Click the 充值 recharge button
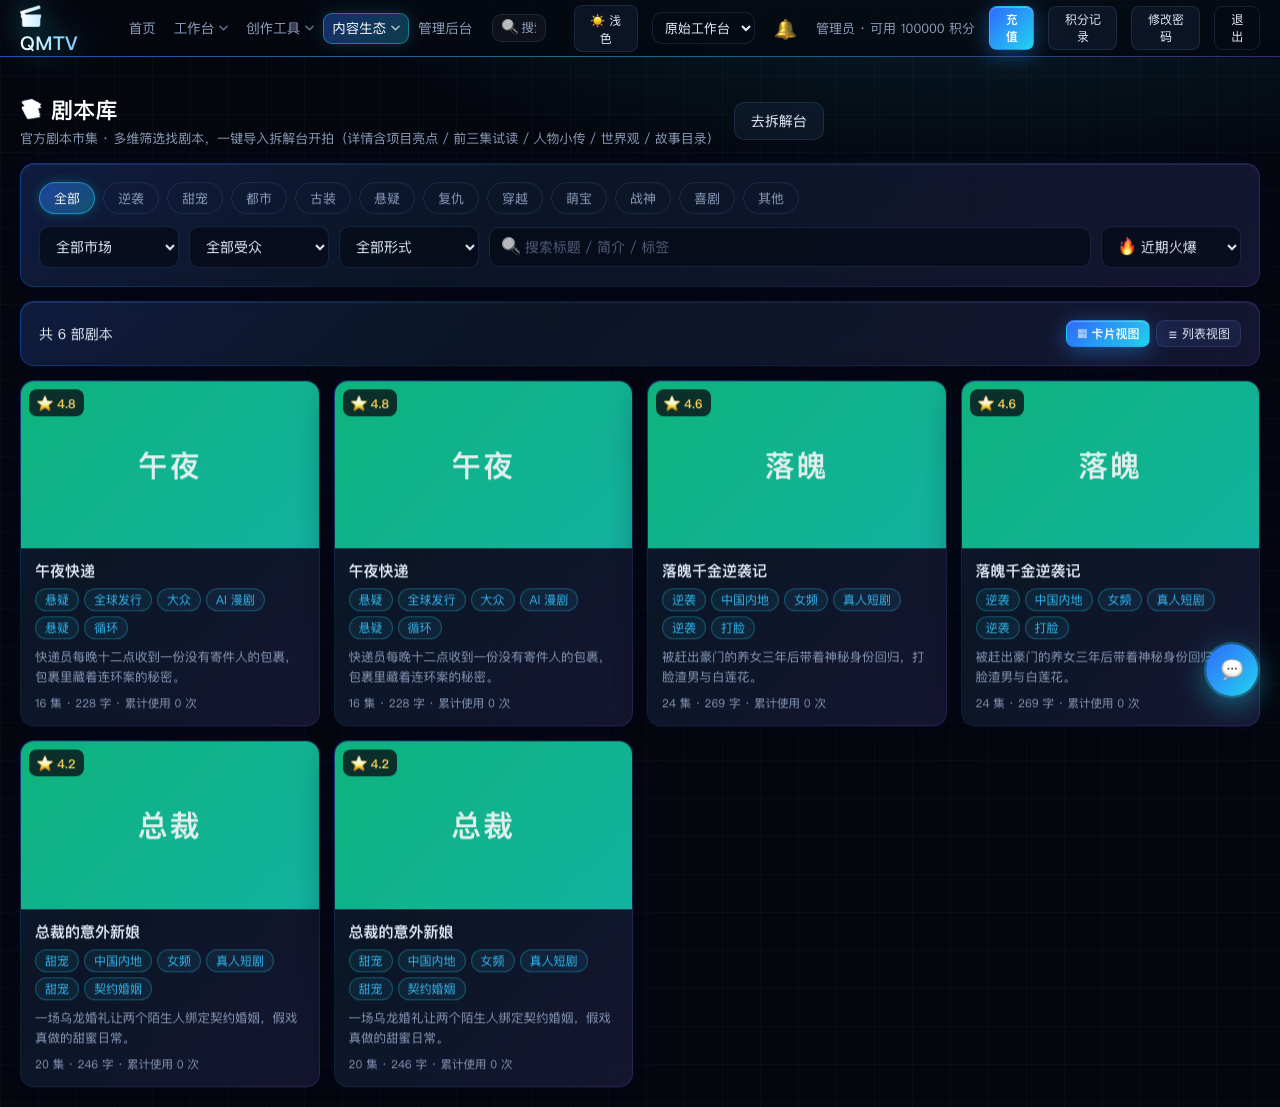 point(1011,28)
